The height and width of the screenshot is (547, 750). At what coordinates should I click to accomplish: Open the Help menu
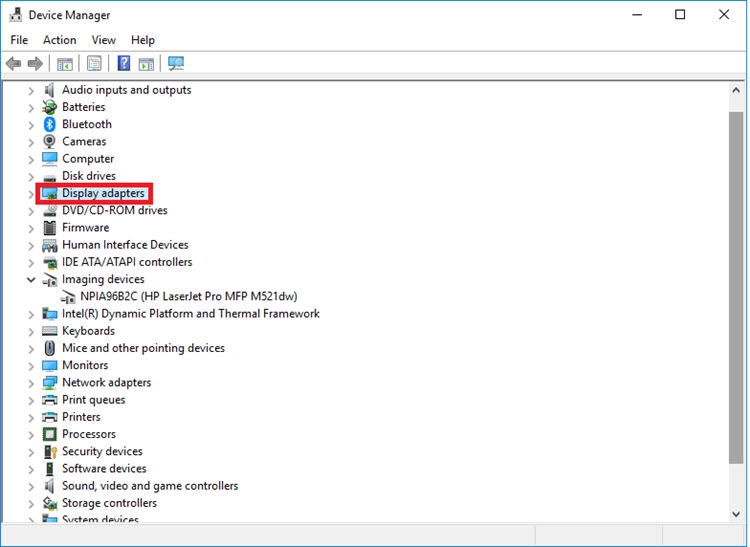[143, 40]
